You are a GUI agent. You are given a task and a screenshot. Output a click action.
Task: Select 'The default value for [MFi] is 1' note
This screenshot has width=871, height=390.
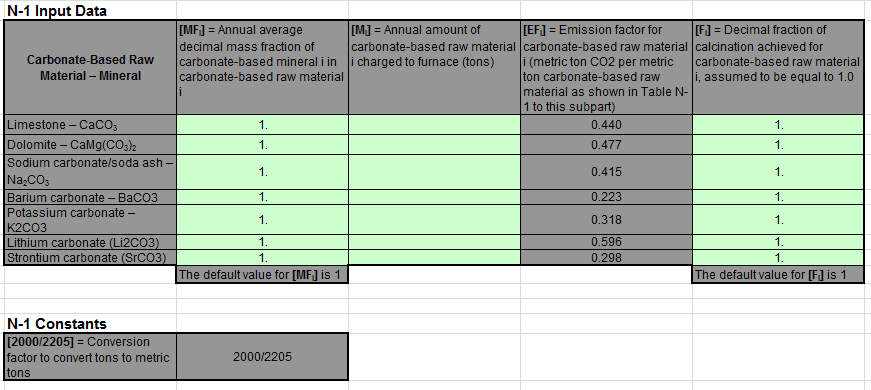pos(262,274)
